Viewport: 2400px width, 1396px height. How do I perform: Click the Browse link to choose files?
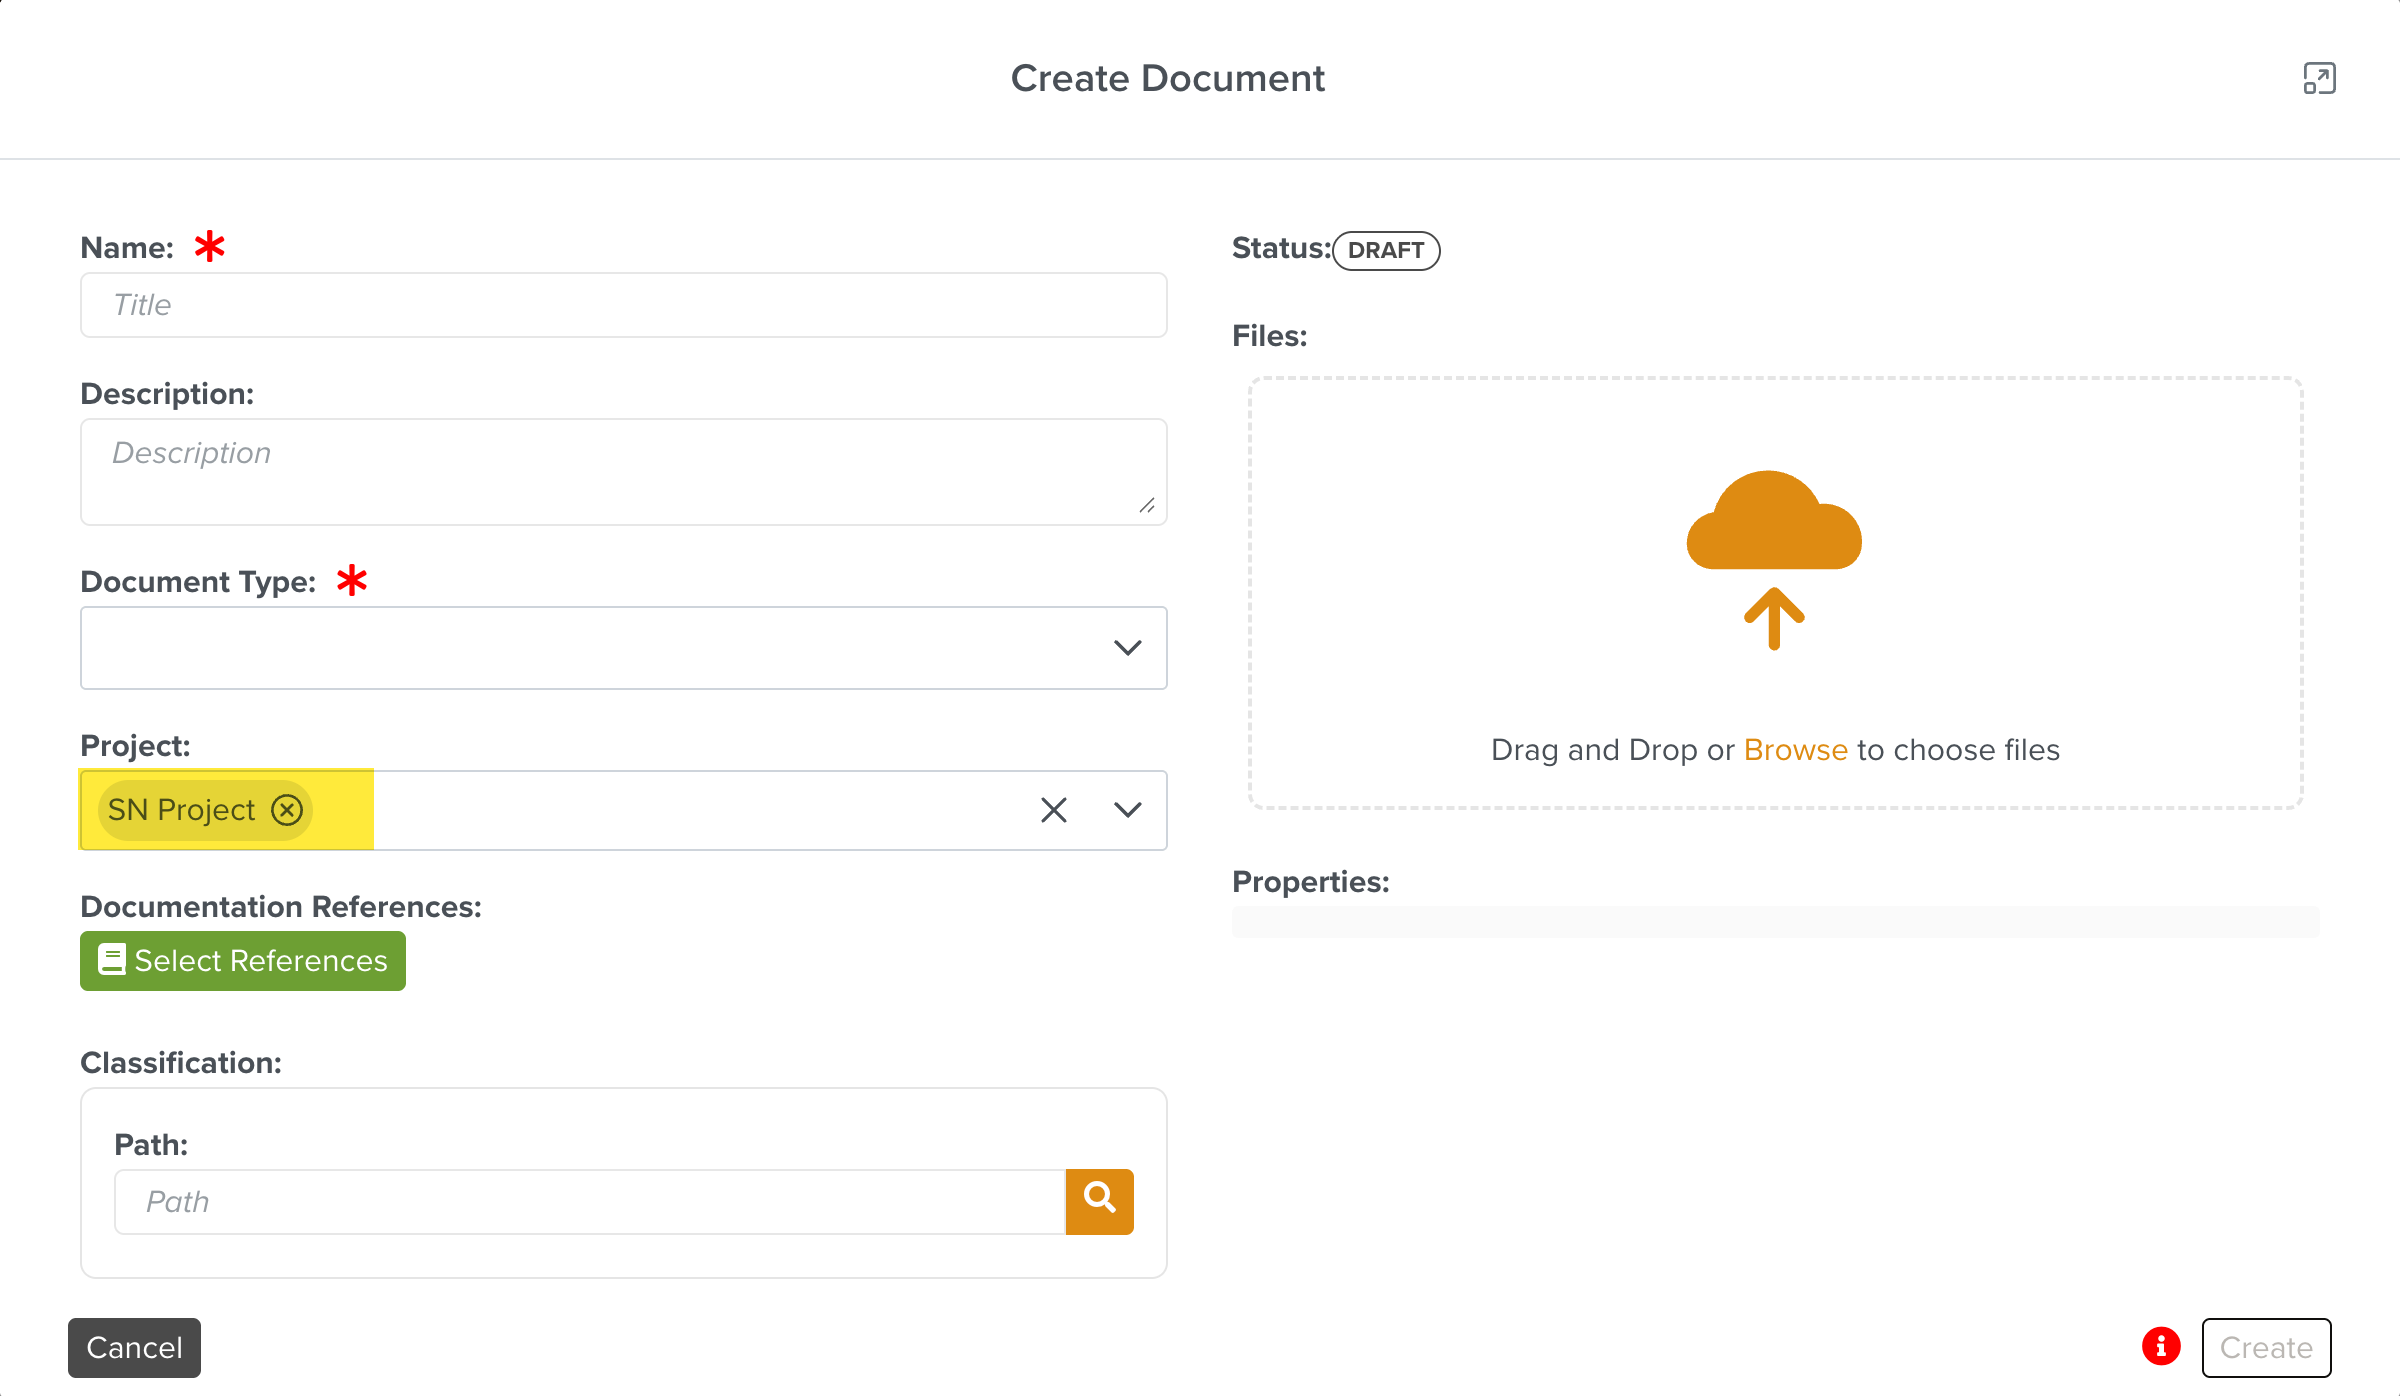pyautogui.click(x=1795, y=750)
